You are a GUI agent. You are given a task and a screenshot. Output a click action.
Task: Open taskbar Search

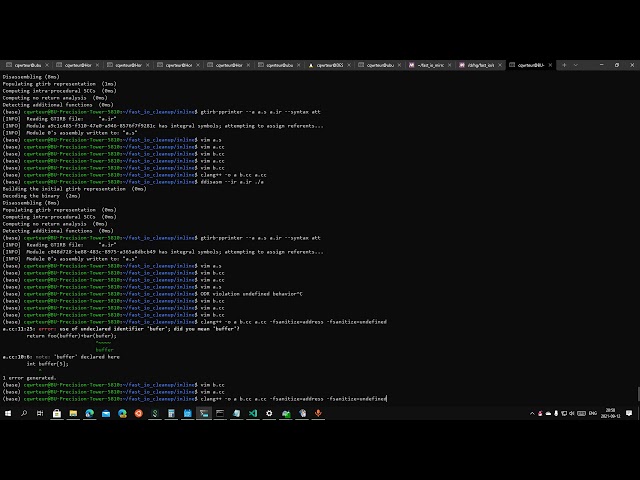[x=24, y=413]
